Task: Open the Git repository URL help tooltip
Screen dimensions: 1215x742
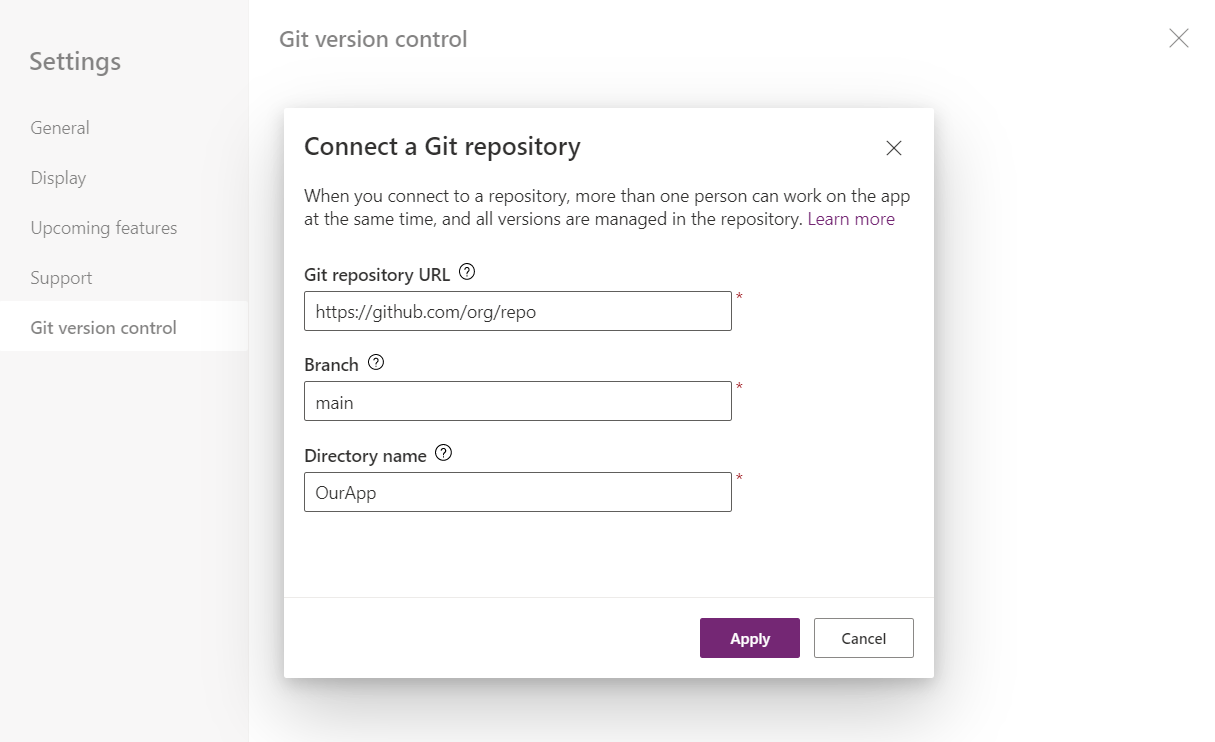Action: [468, 272]
